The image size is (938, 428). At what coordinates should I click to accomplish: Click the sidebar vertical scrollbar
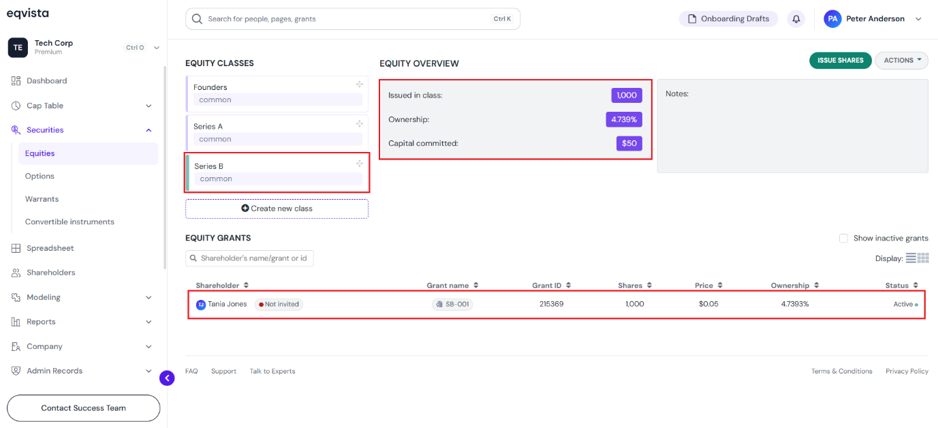pos(165,168)
